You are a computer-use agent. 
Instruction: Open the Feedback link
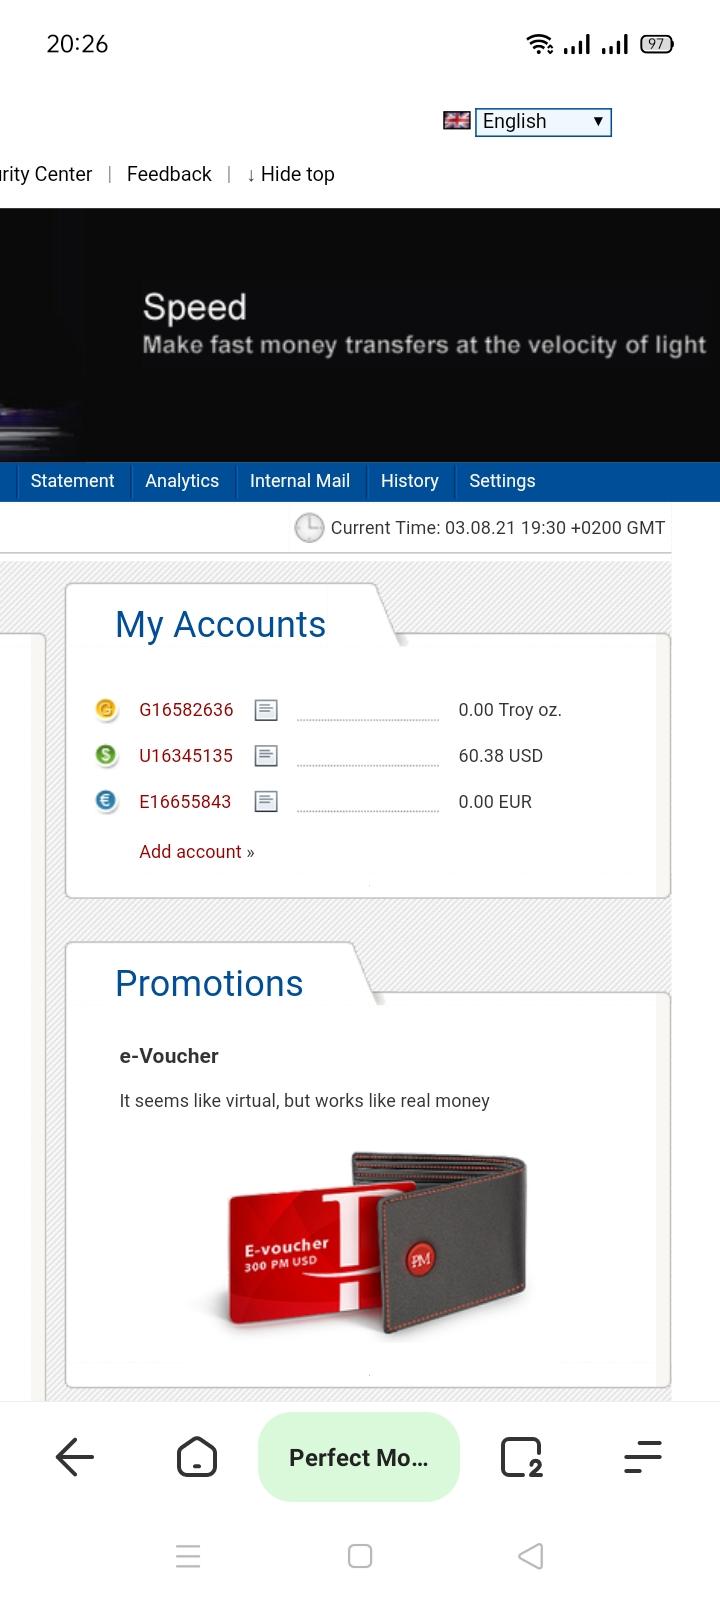(169, 174)
